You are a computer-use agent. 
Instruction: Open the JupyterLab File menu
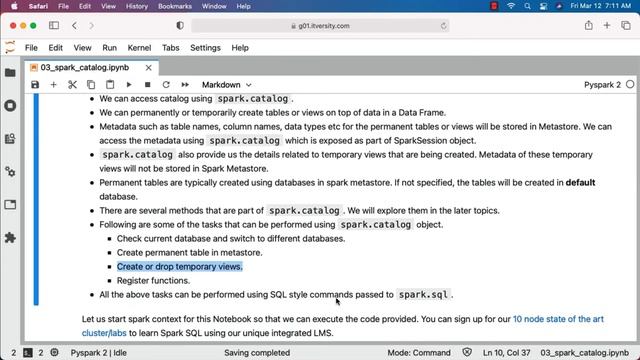pyautogui.click(x=31, y=48)
